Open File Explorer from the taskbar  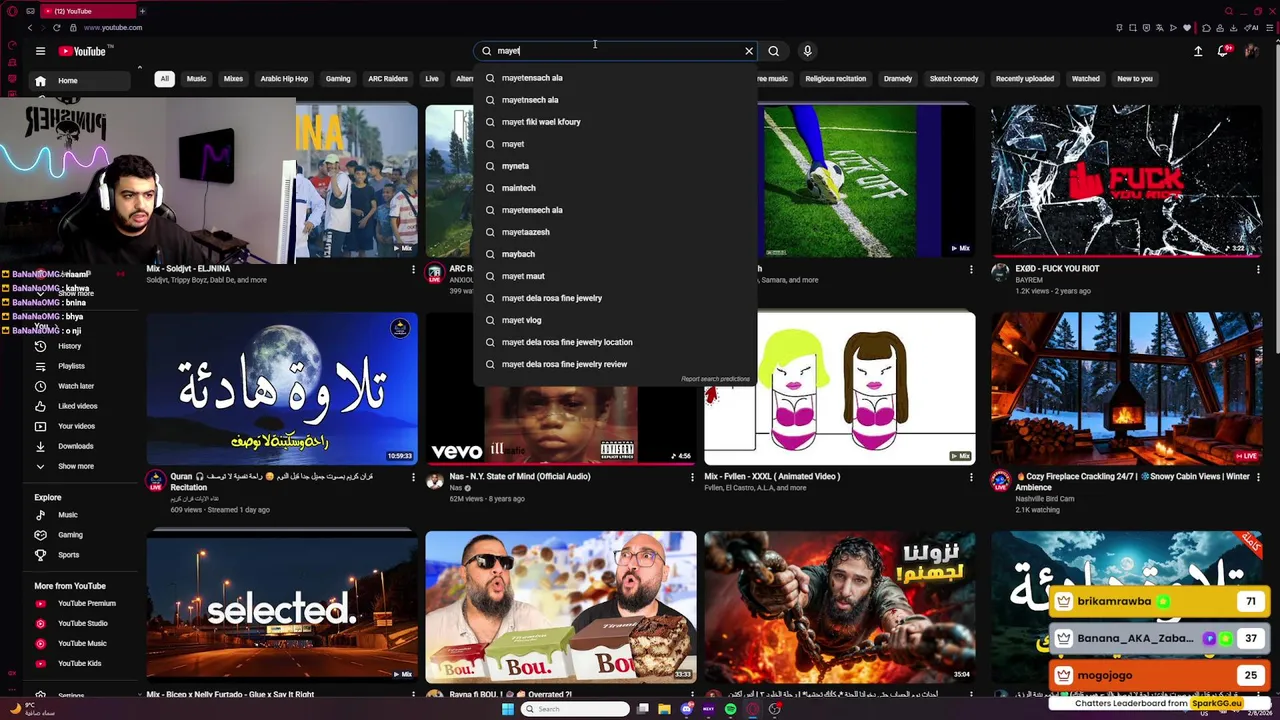click(x=664, y=709)
